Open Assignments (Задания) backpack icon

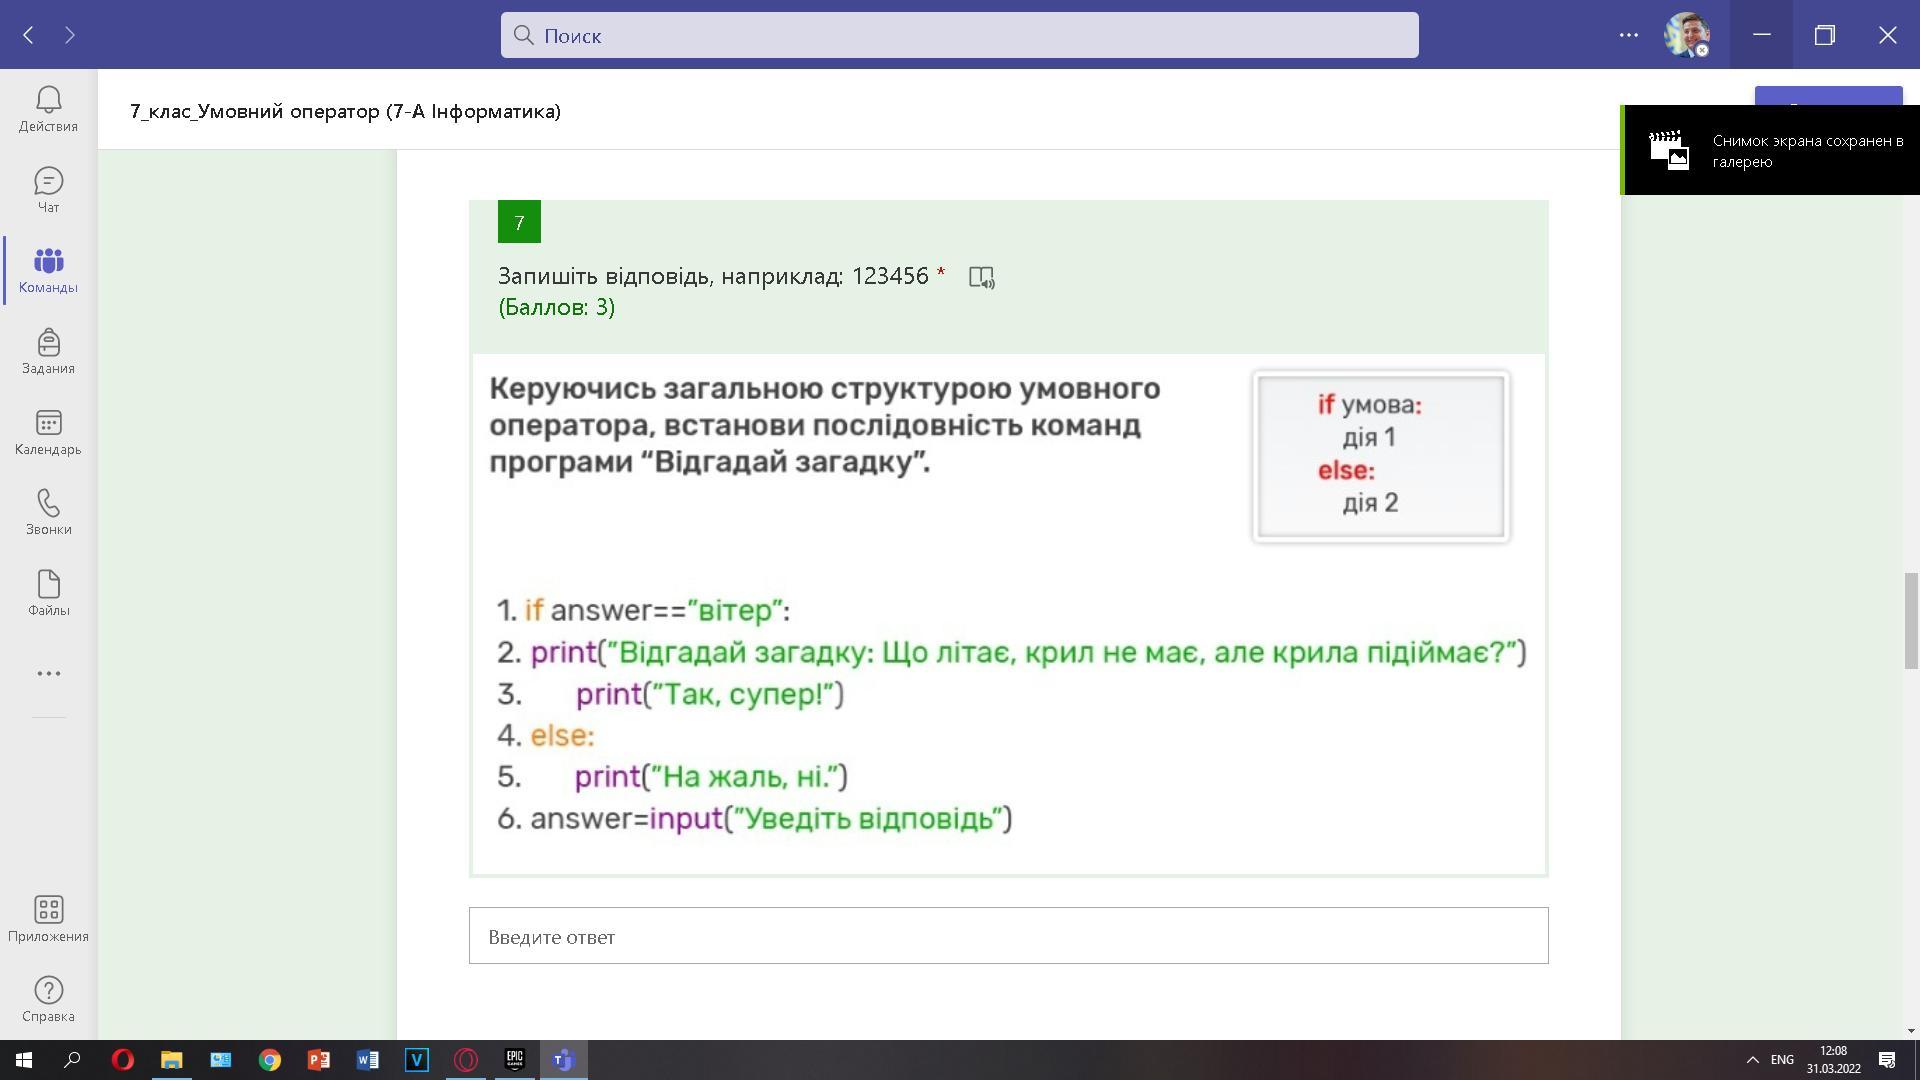pyautogui.click(x=48, y=351)
